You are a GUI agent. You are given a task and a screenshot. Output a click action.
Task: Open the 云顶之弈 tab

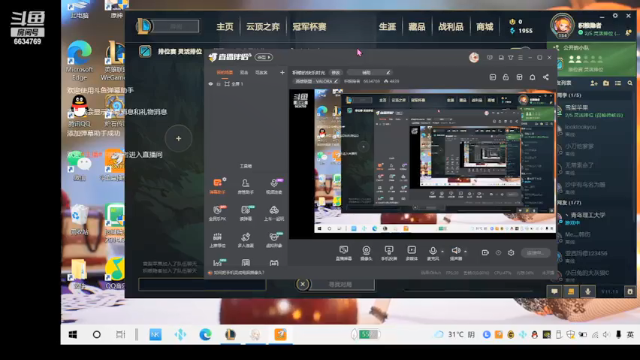point(263,27)
